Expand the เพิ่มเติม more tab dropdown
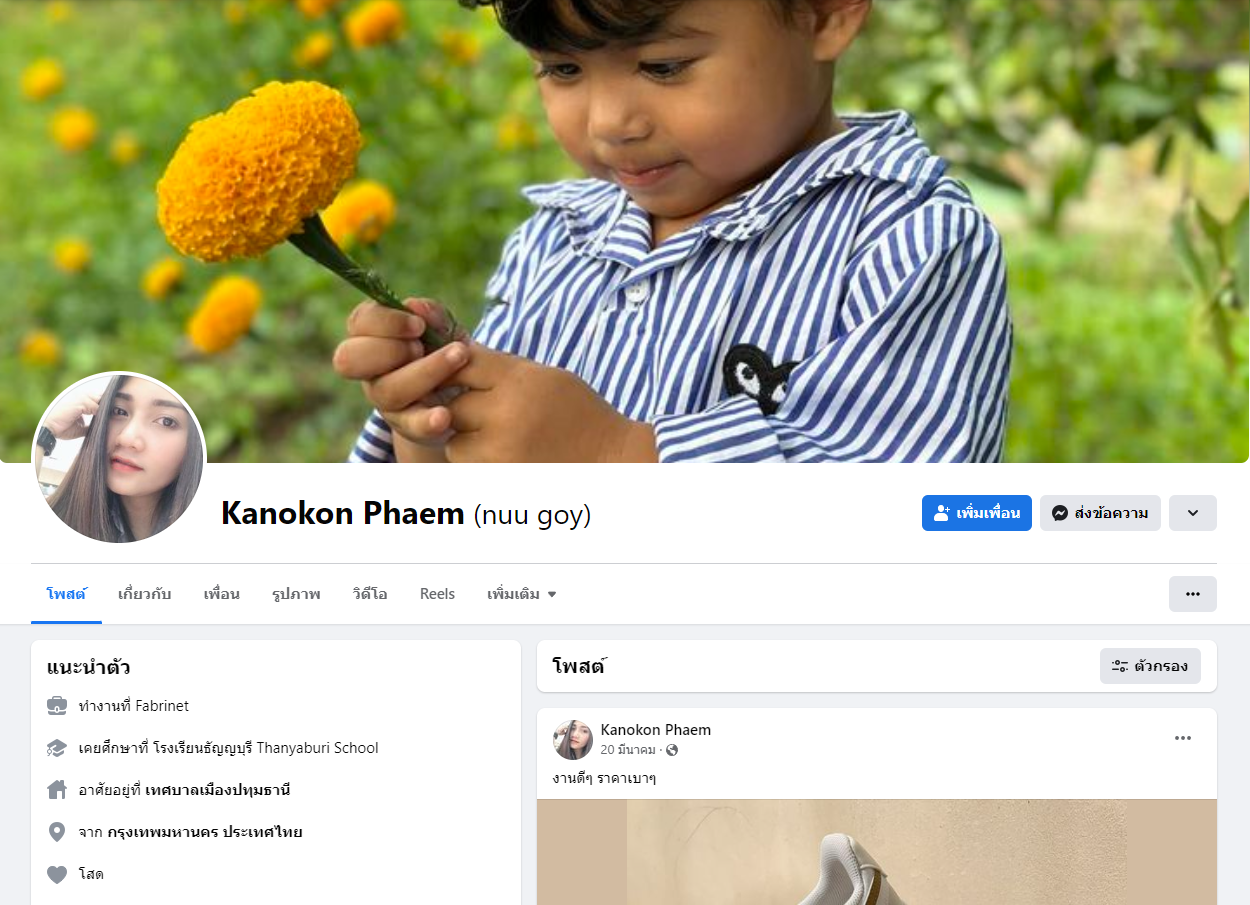 click(x=522, y=594)
